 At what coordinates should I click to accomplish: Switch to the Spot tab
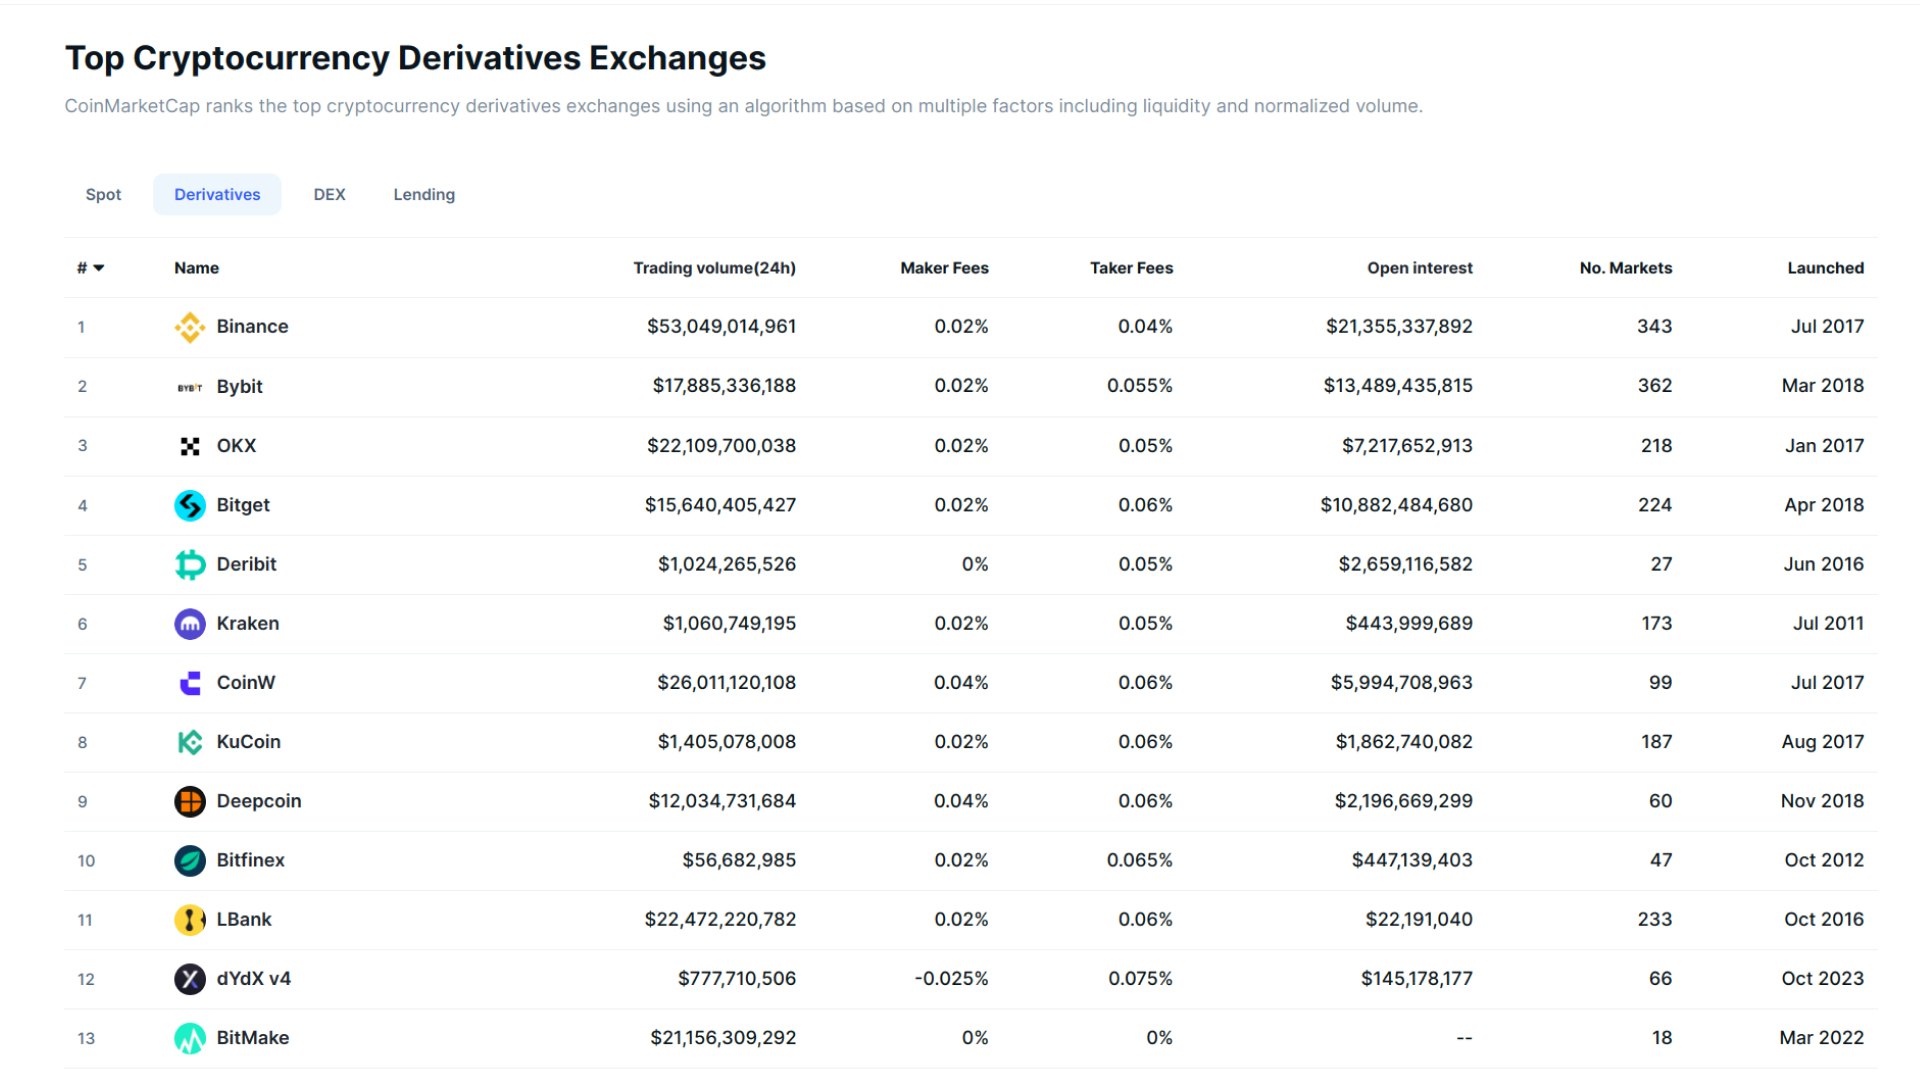pos(103,194)
